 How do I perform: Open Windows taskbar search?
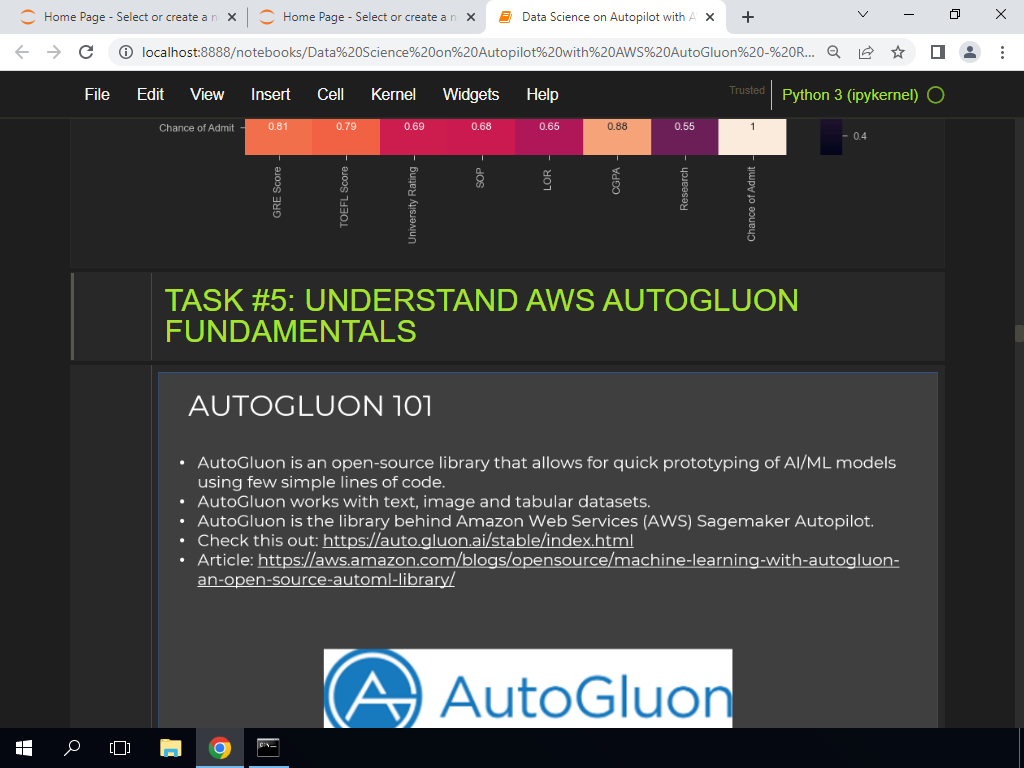point(72,748)
